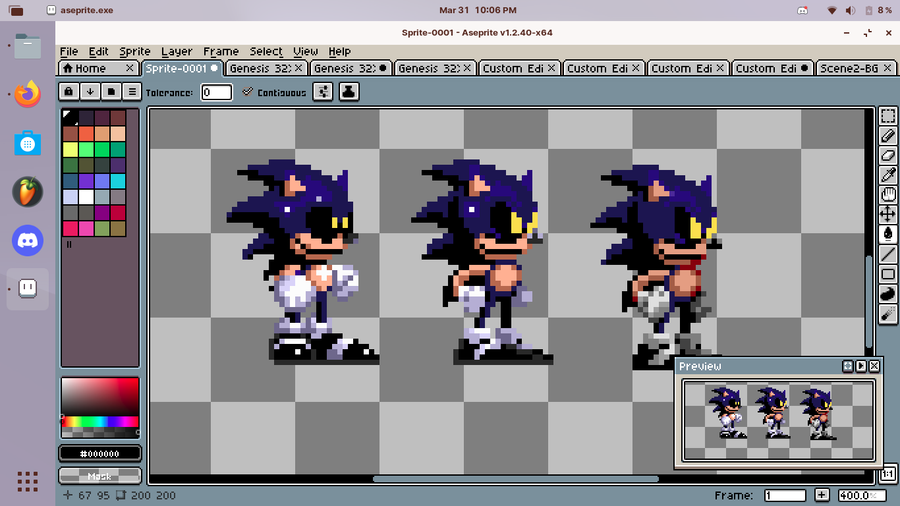Toggle the Contiguous checkbox
This screenshot has width=900, height=506.
[x=247, y=92]
